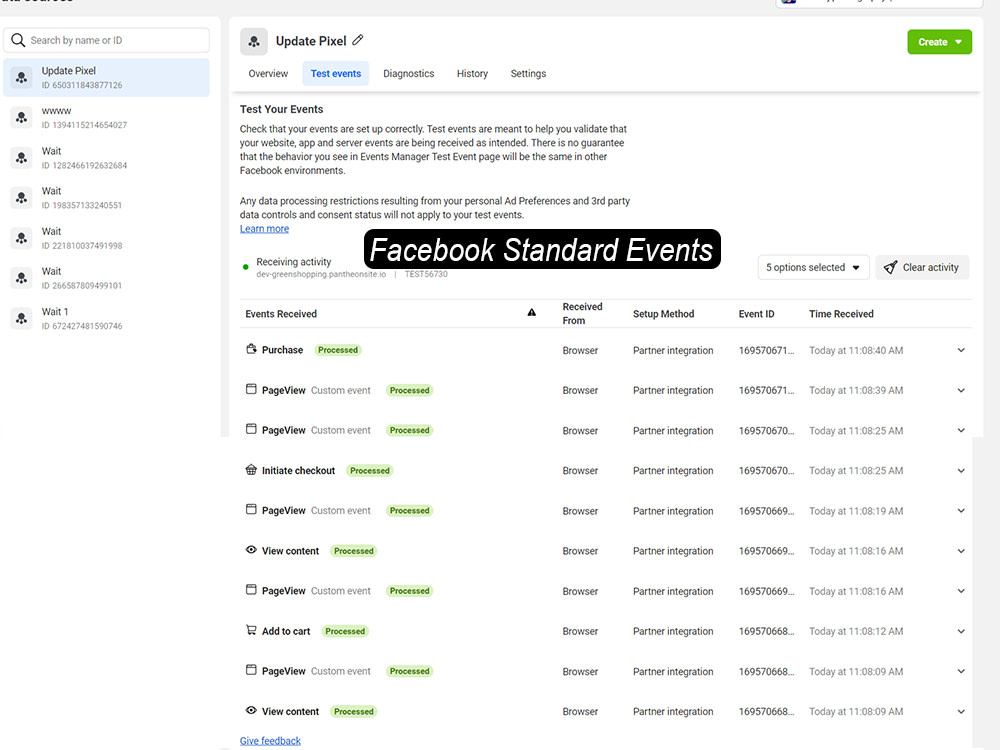Click 'Today at 11:08:12 AM' timestamp

point(856,631)
